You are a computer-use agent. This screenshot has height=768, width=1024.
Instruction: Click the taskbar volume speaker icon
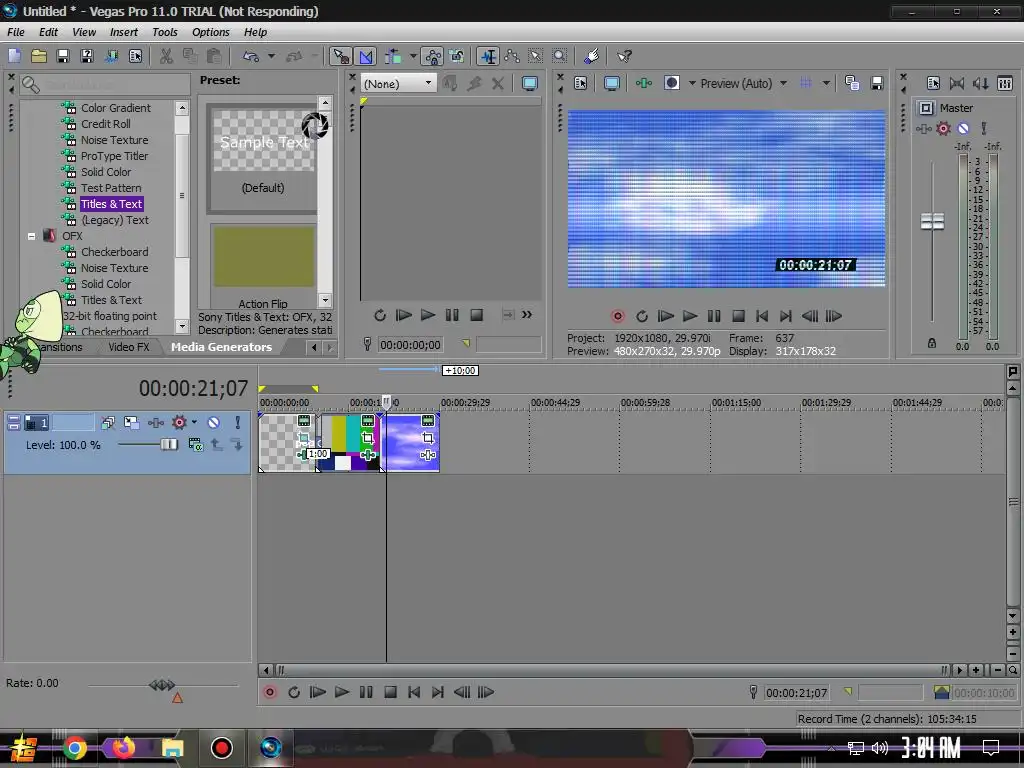coord(880,748)
